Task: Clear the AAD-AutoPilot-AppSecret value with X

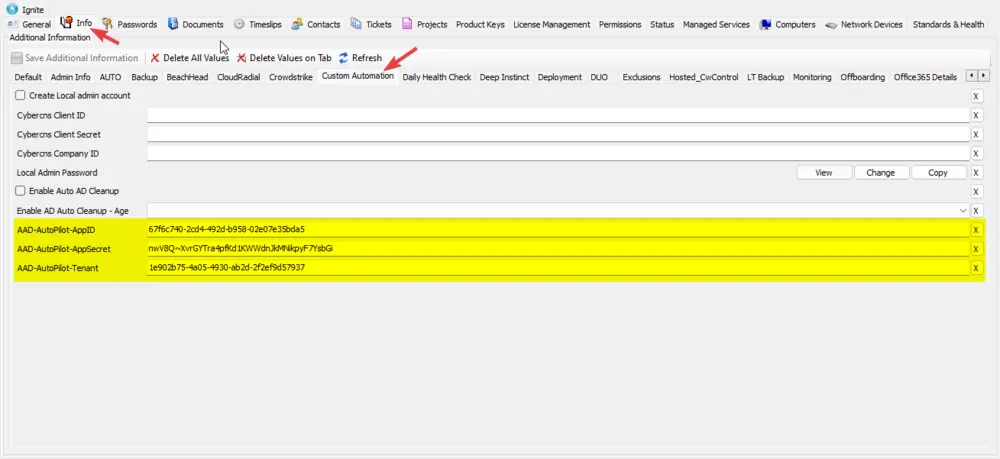Action: (x=976, y=249)
